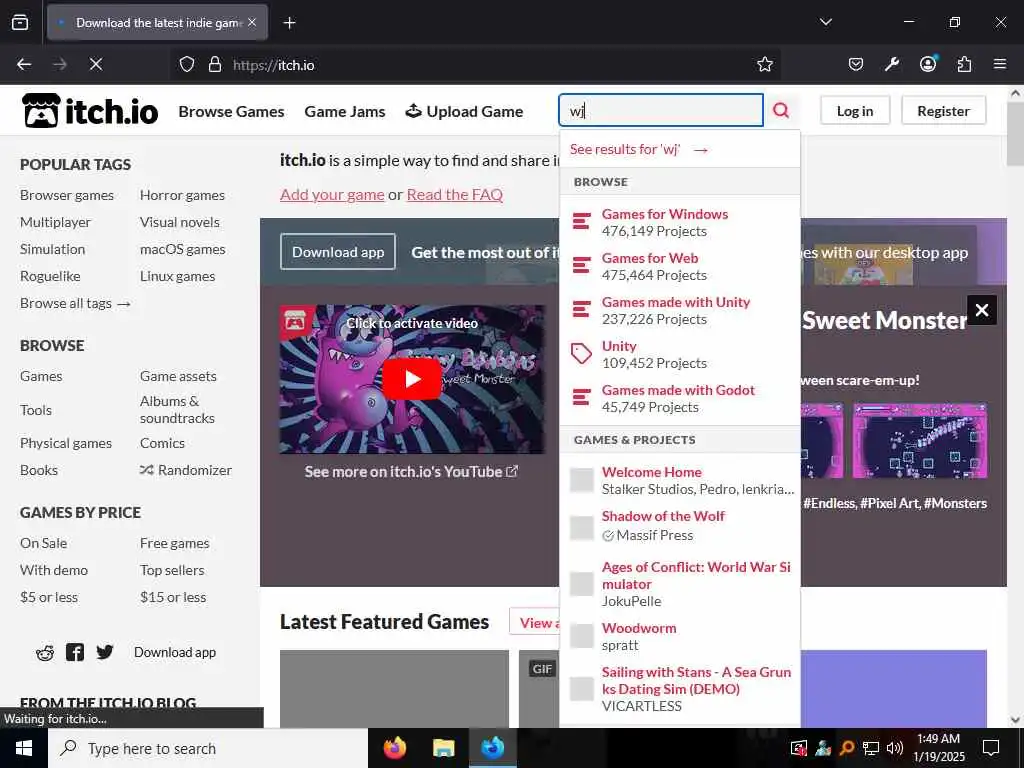Image resolution: width=1024 pixels, height=768 pixels.
Task: Click the Download app banner button
Action: pyautogui.click(x=338, y=252)
